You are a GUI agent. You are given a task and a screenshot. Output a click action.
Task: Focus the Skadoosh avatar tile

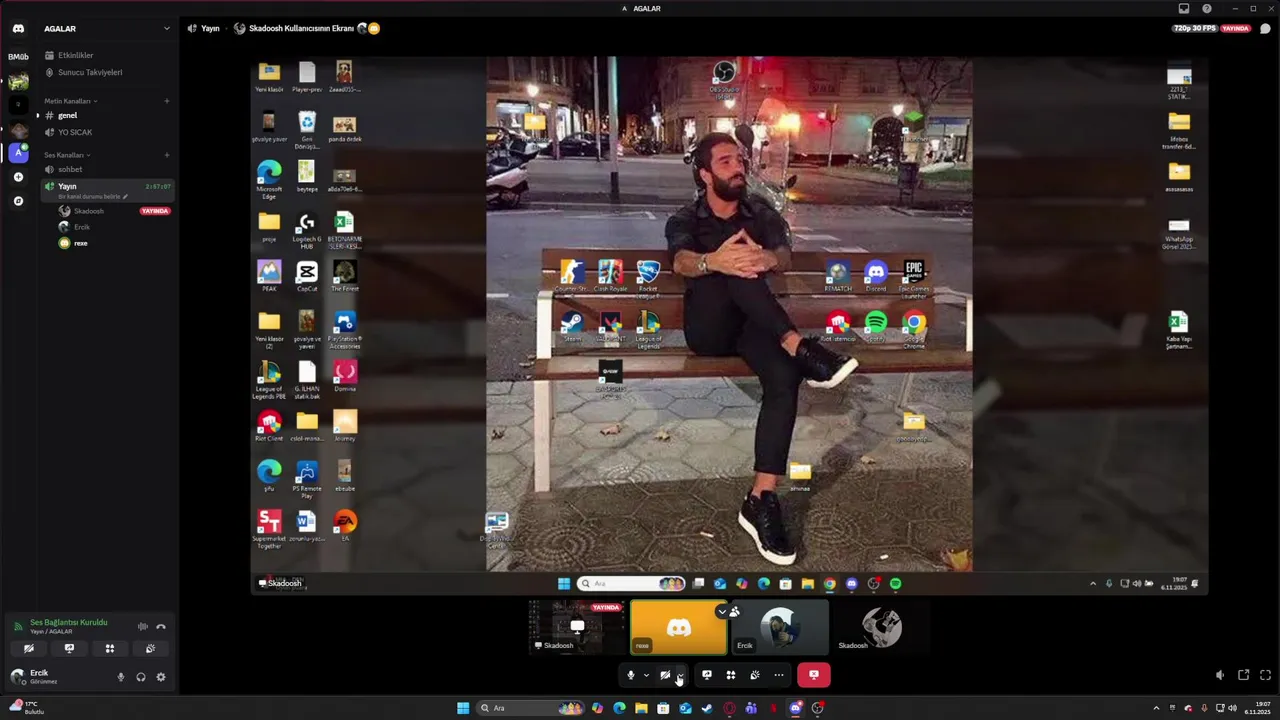click(x=883, y=627)
